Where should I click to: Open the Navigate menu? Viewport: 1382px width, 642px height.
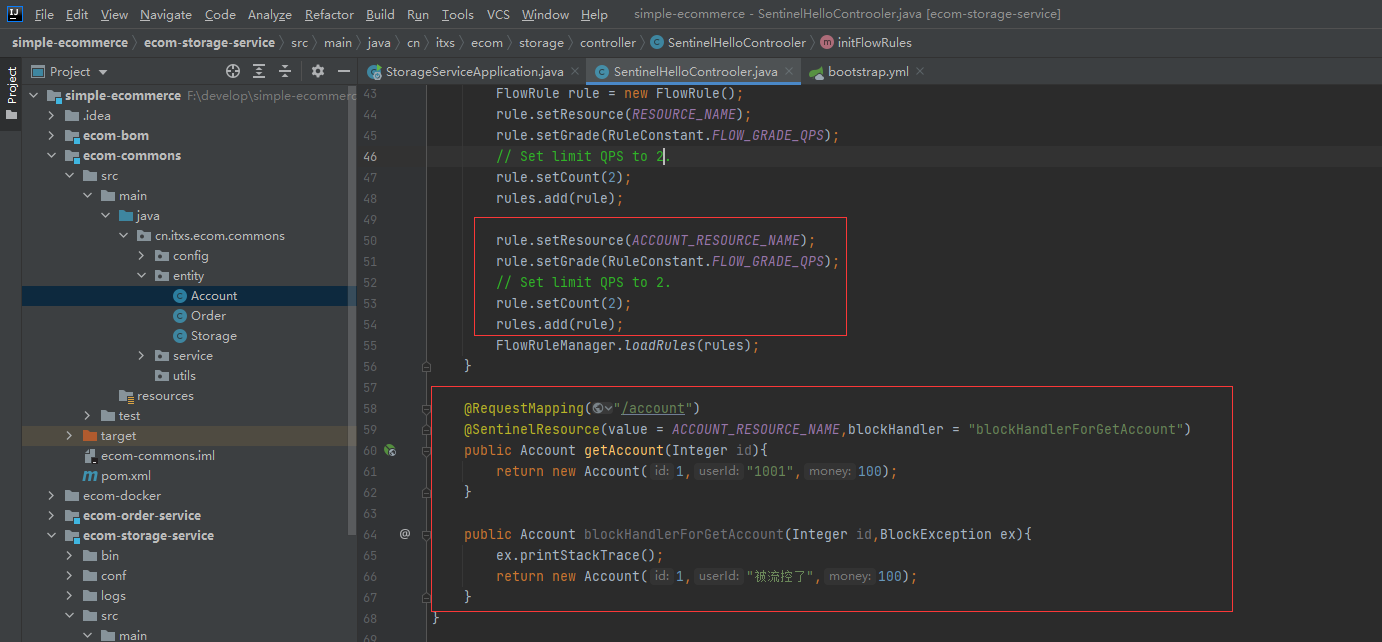pos(166,14)
